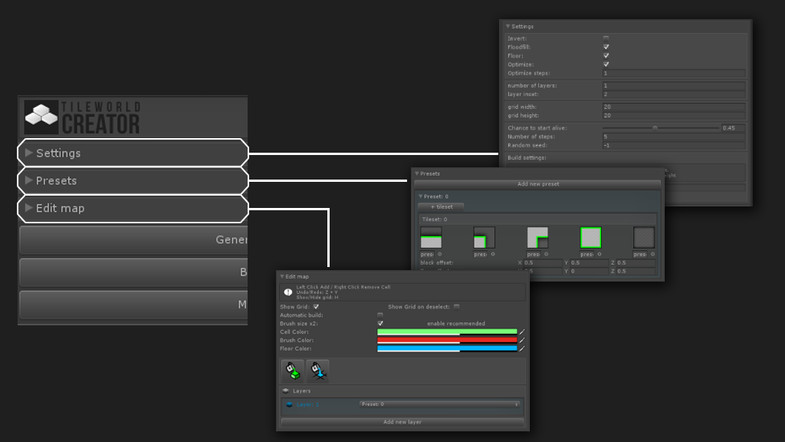The width and height of the screenshot is (785, 442).
Task: Expand the Presets foldout in the TileWorld Creator panel
Action: click(133, 180)
